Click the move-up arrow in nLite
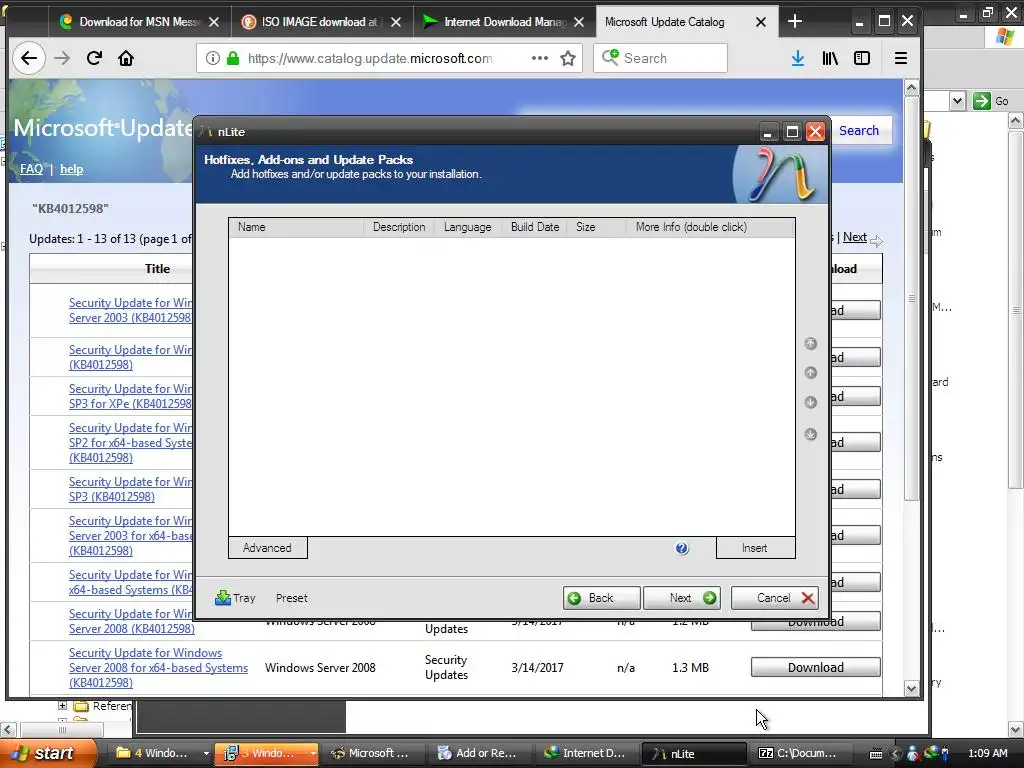This screenshot has height=768, width=1024. [x=810, y=372]
